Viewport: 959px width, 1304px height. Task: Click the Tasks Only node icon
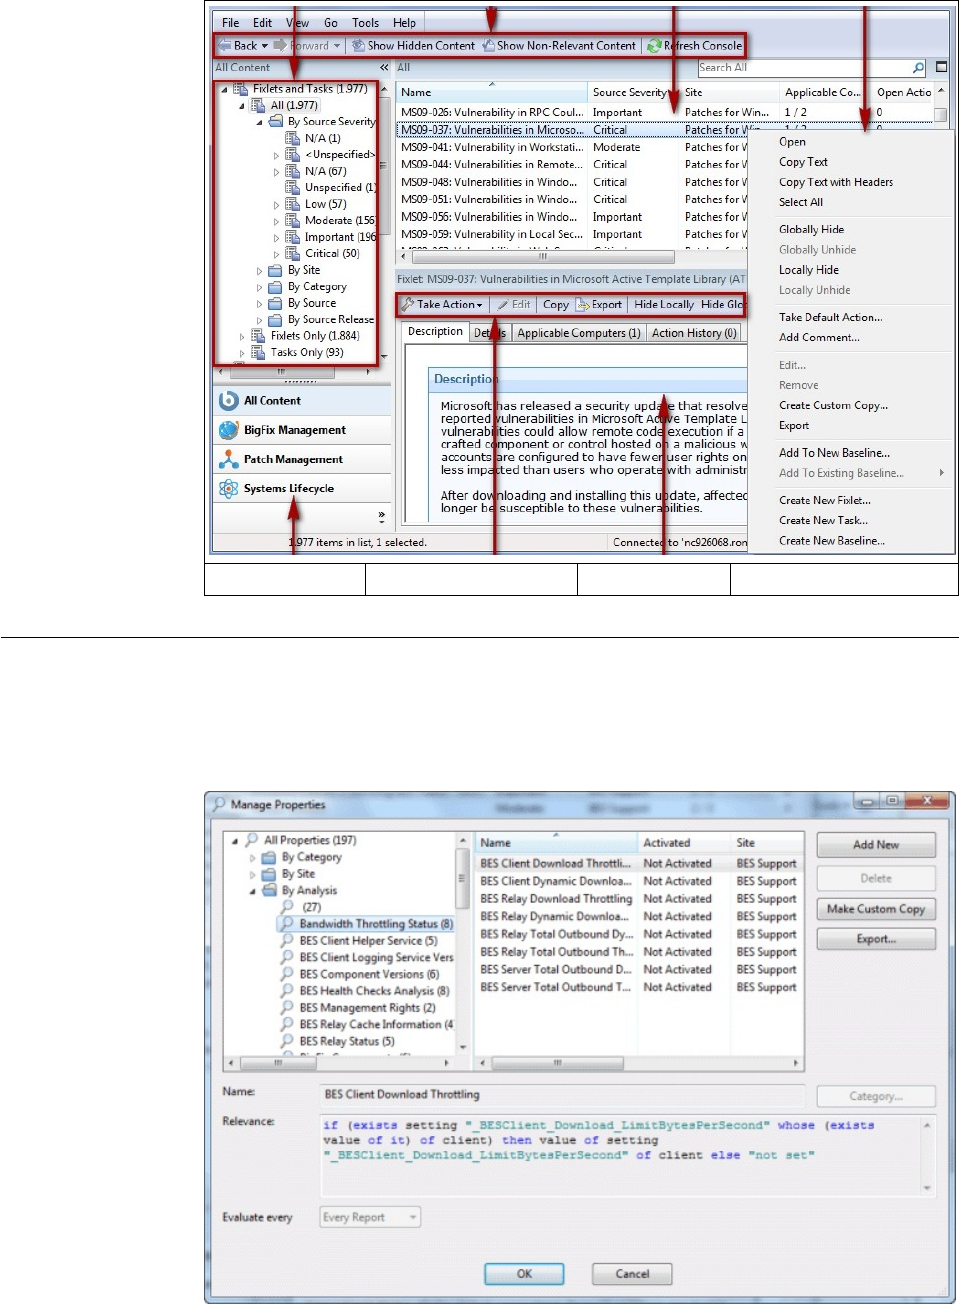(258, 352)
